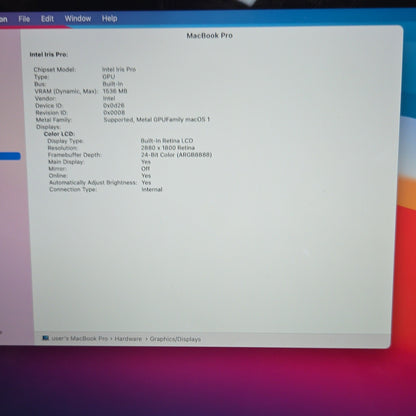Screen dimensions: 416x416
Task: Click the Metal Family supported value
Action: tap(157, 119)
